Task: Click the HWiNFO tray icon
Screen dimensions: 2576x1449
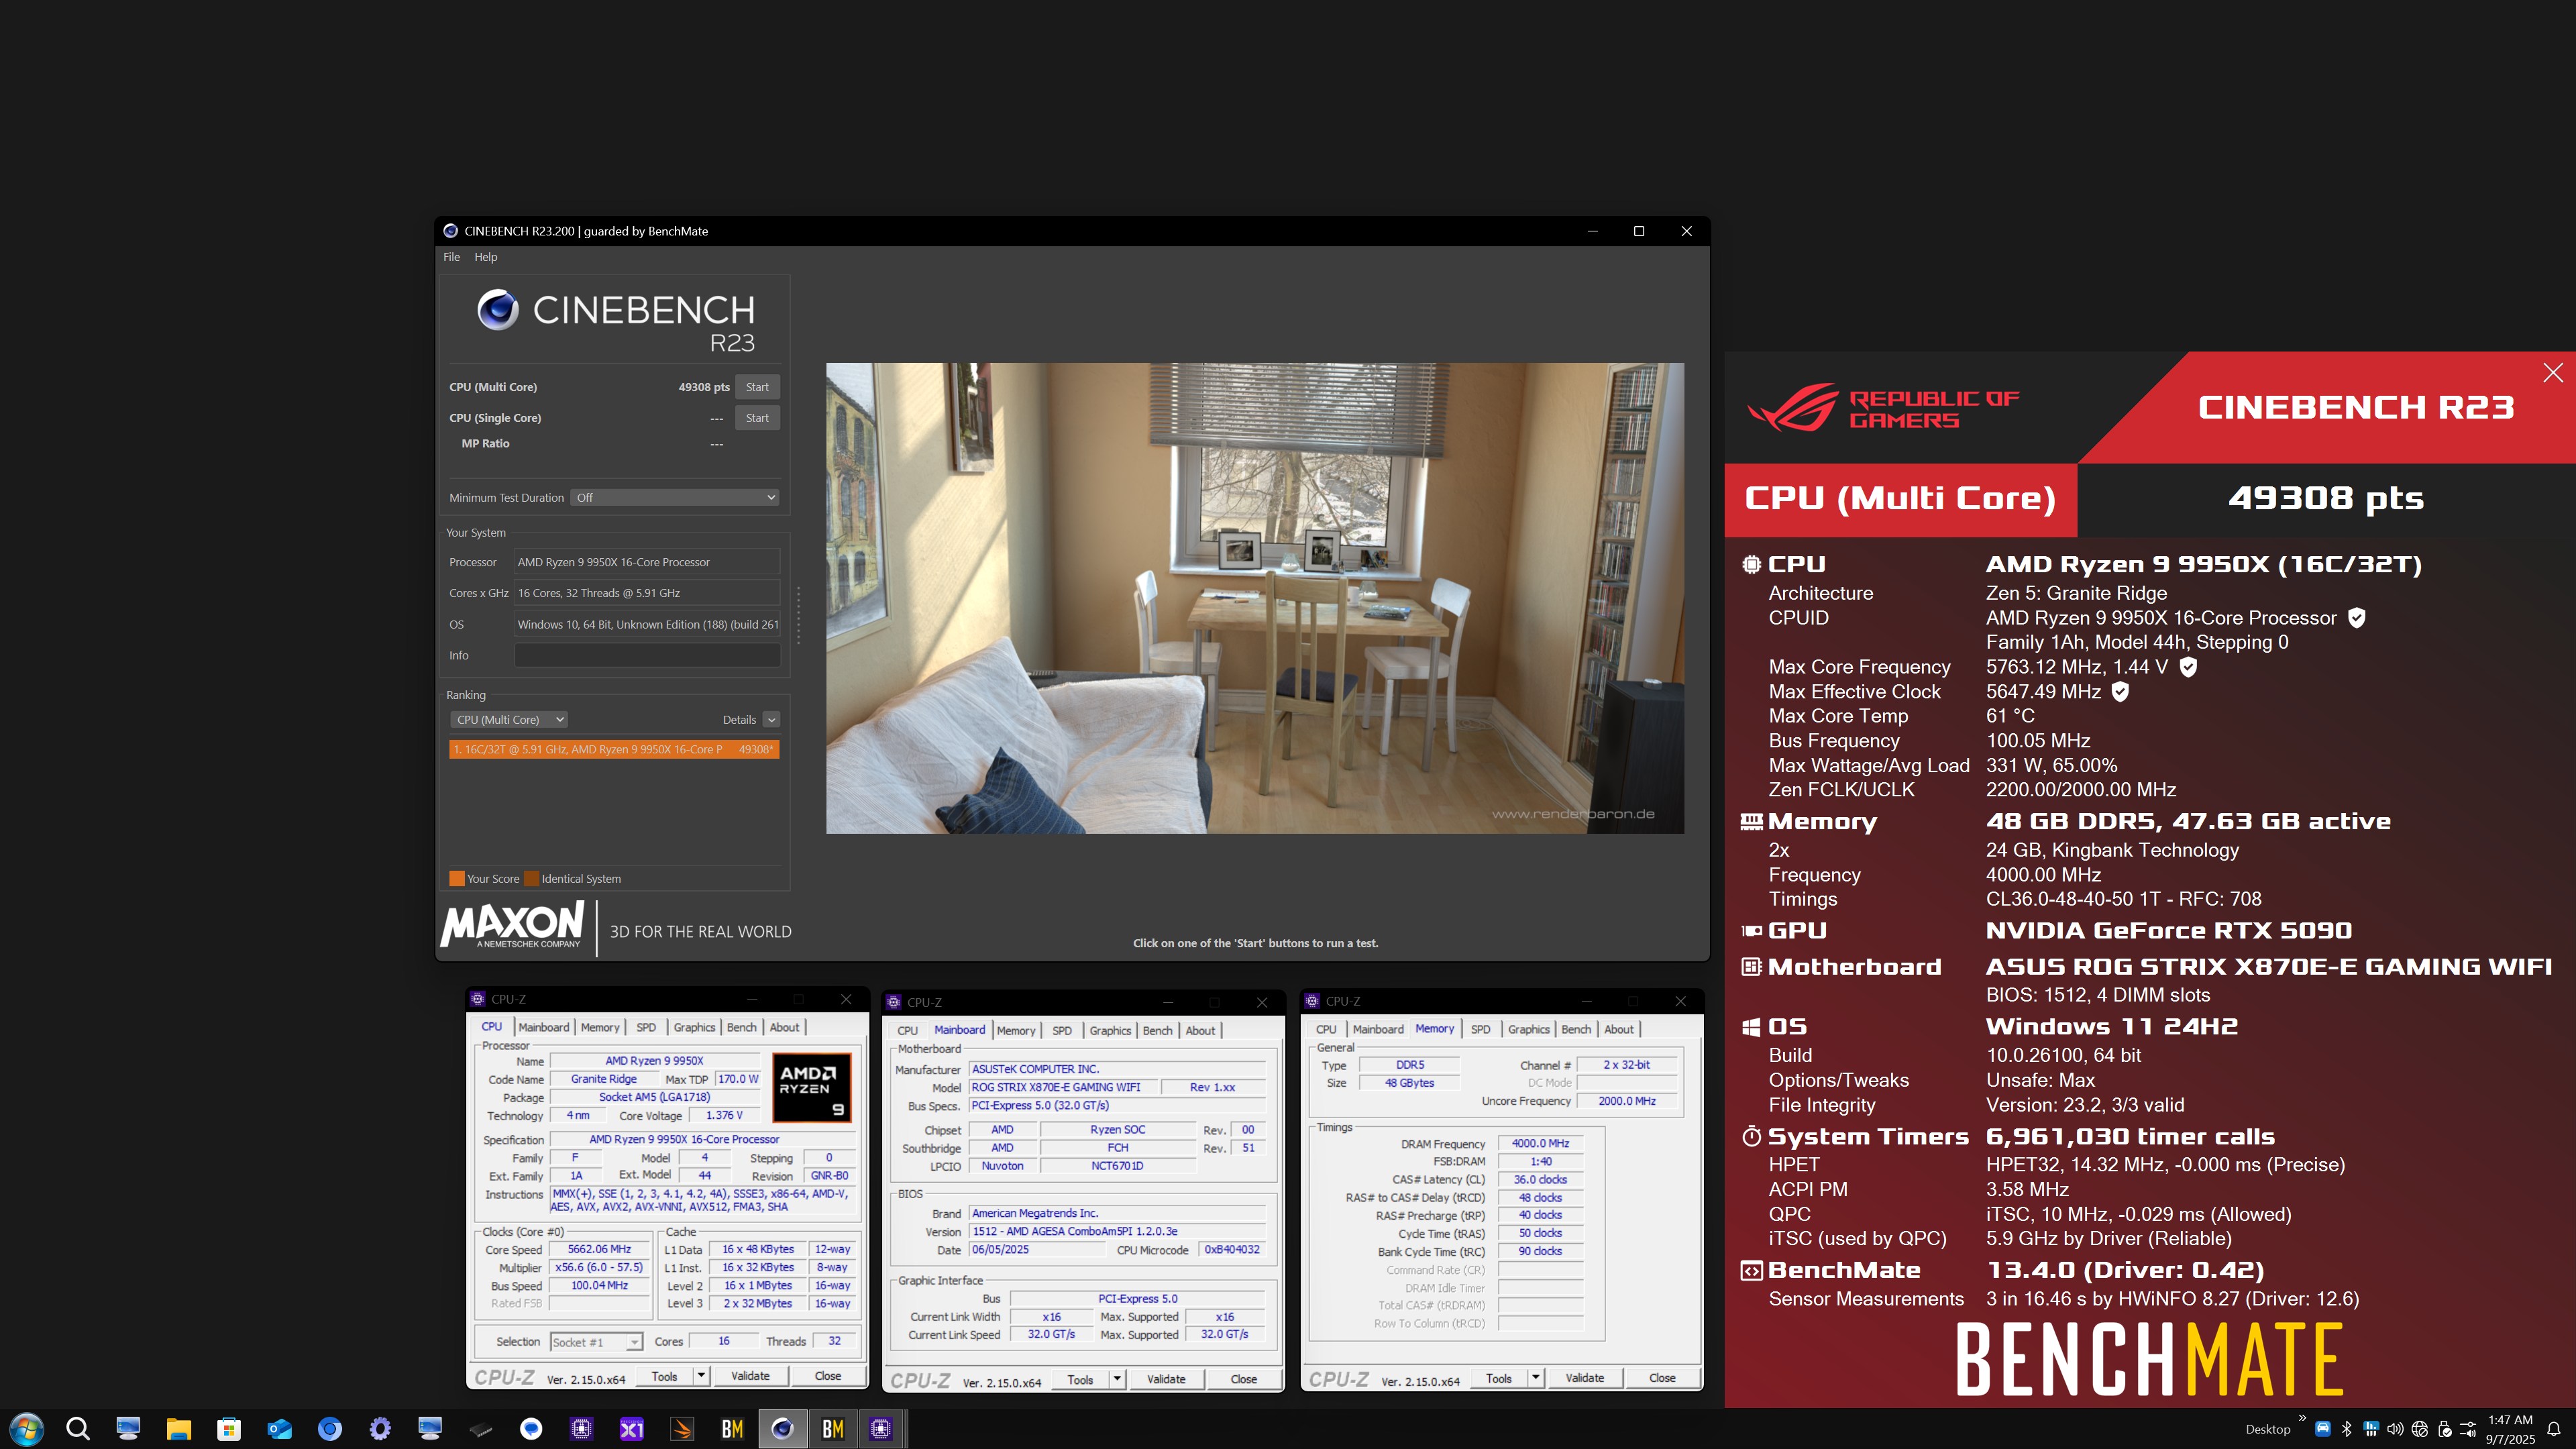Action: (2371, 1429)
